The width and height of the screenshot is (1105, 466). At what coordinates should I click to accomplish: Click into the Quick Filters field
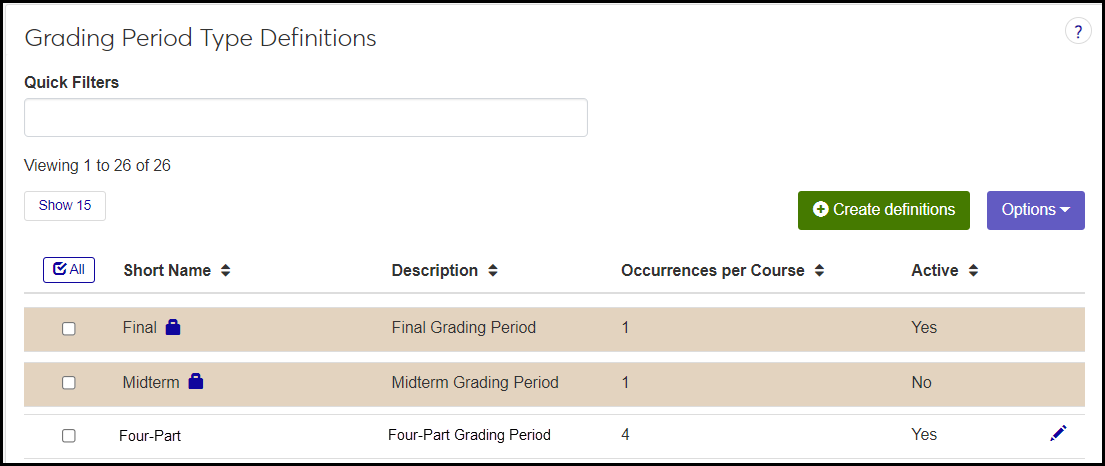(305, 117)
